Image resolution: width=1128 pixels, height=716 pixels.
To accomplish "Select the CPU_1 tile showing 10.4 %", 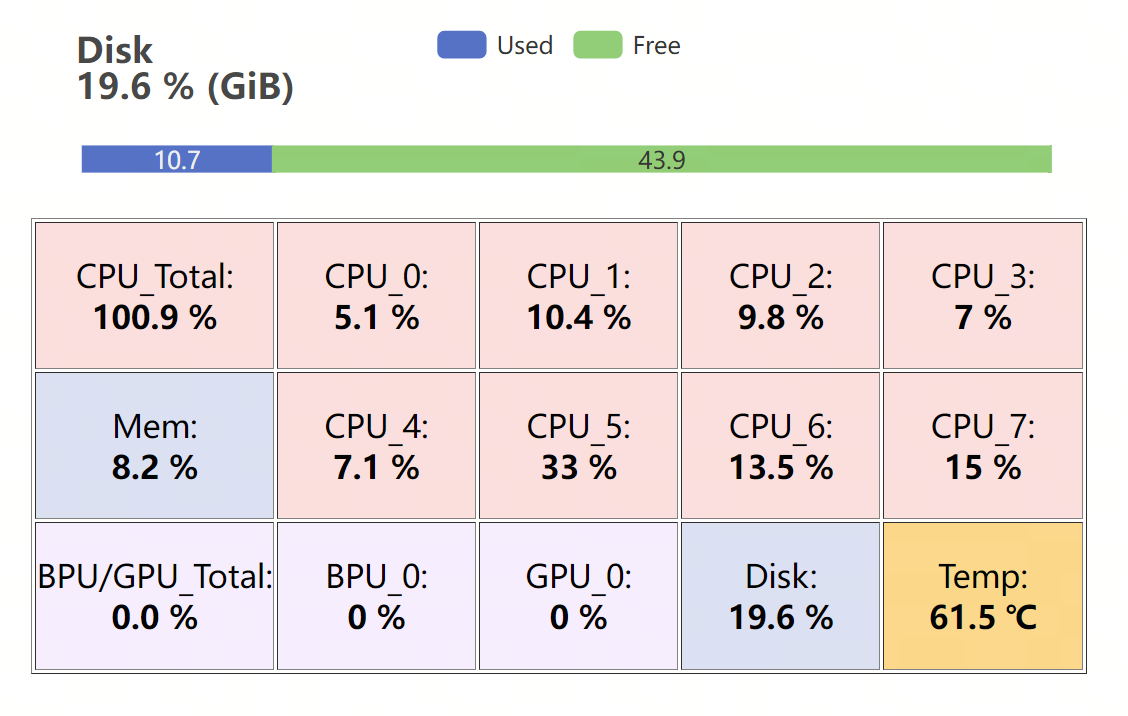I will (578, 295).
